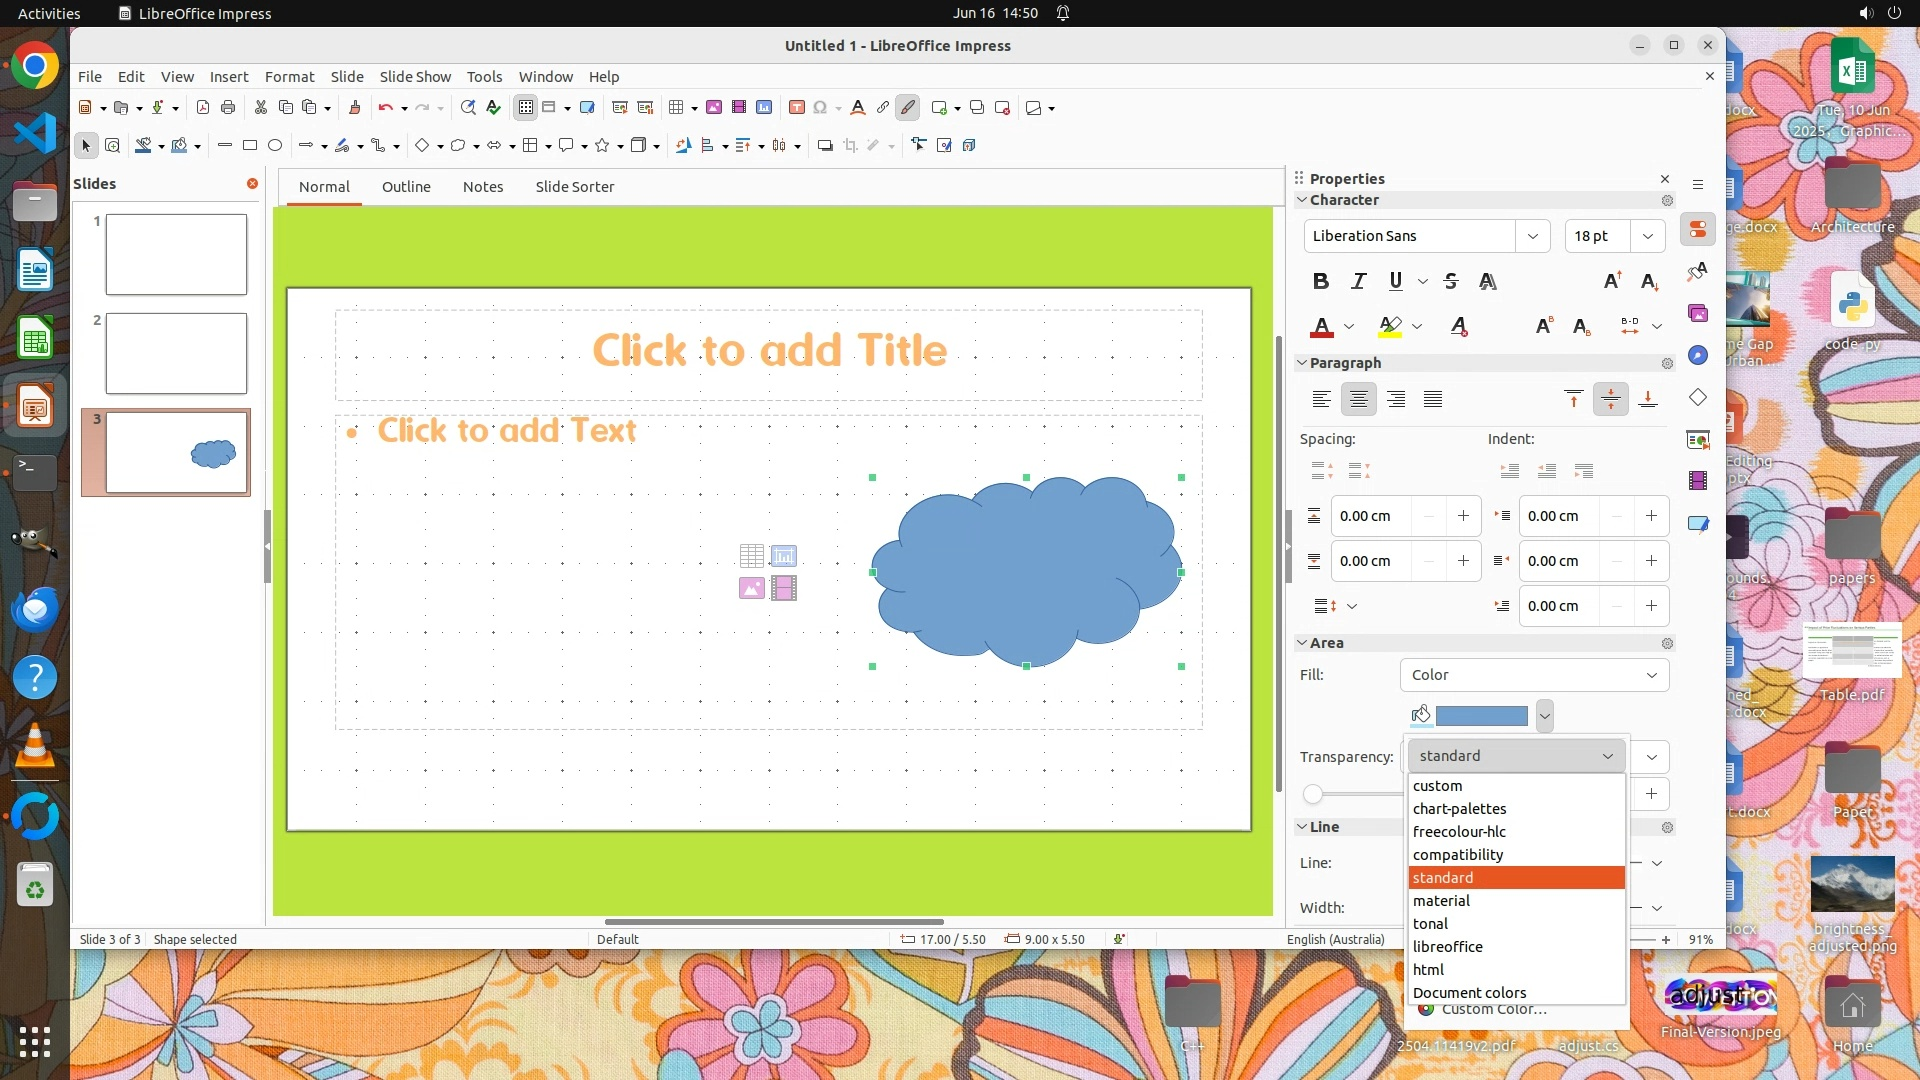Open the Slide Show menu
This screenshot has width=1920, height=1080.
tap(414, 76)
